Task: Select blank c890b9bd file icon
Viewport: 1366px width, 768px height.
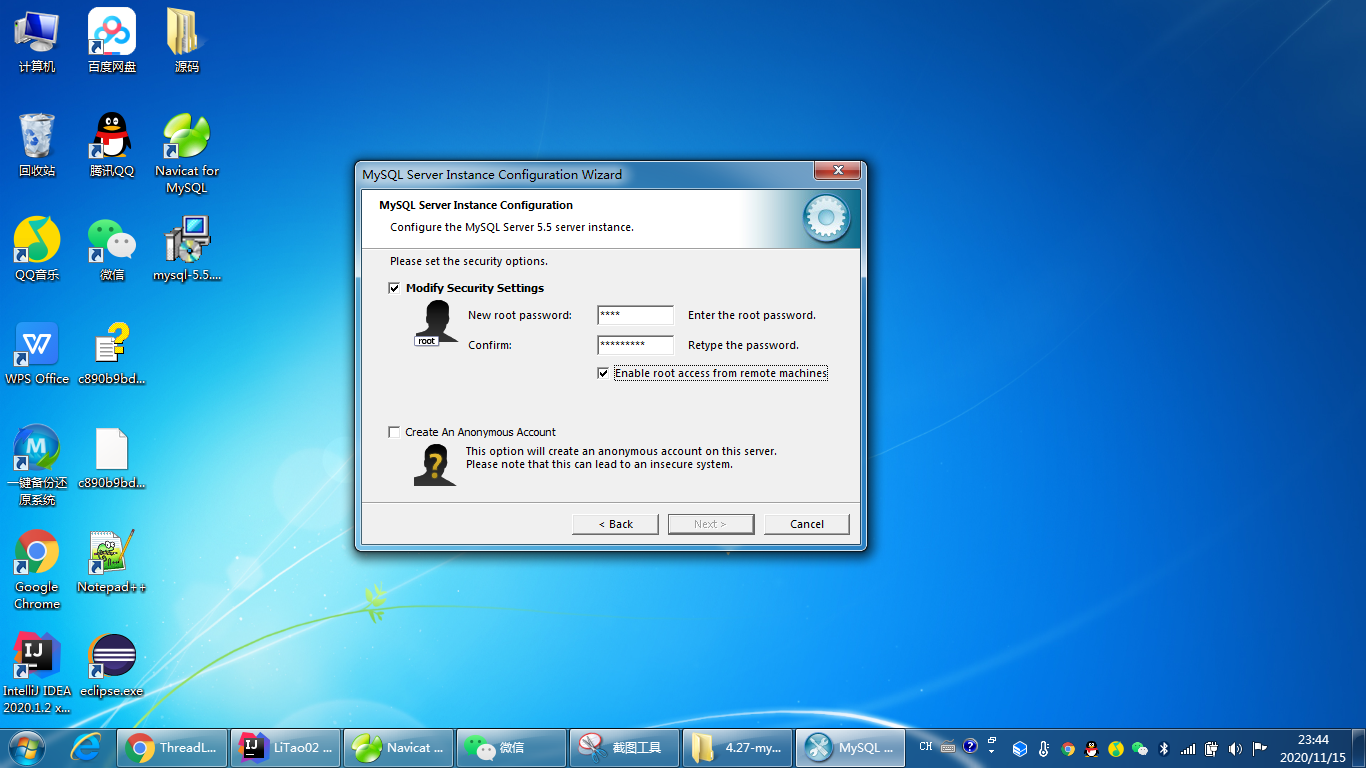Action: click(x=112, y=457)
